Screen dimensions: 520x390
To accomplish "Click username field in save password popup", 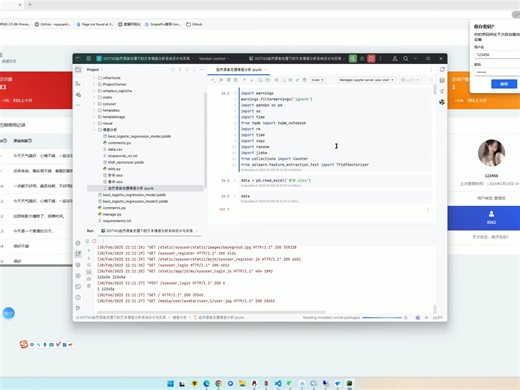I will 497,54.
